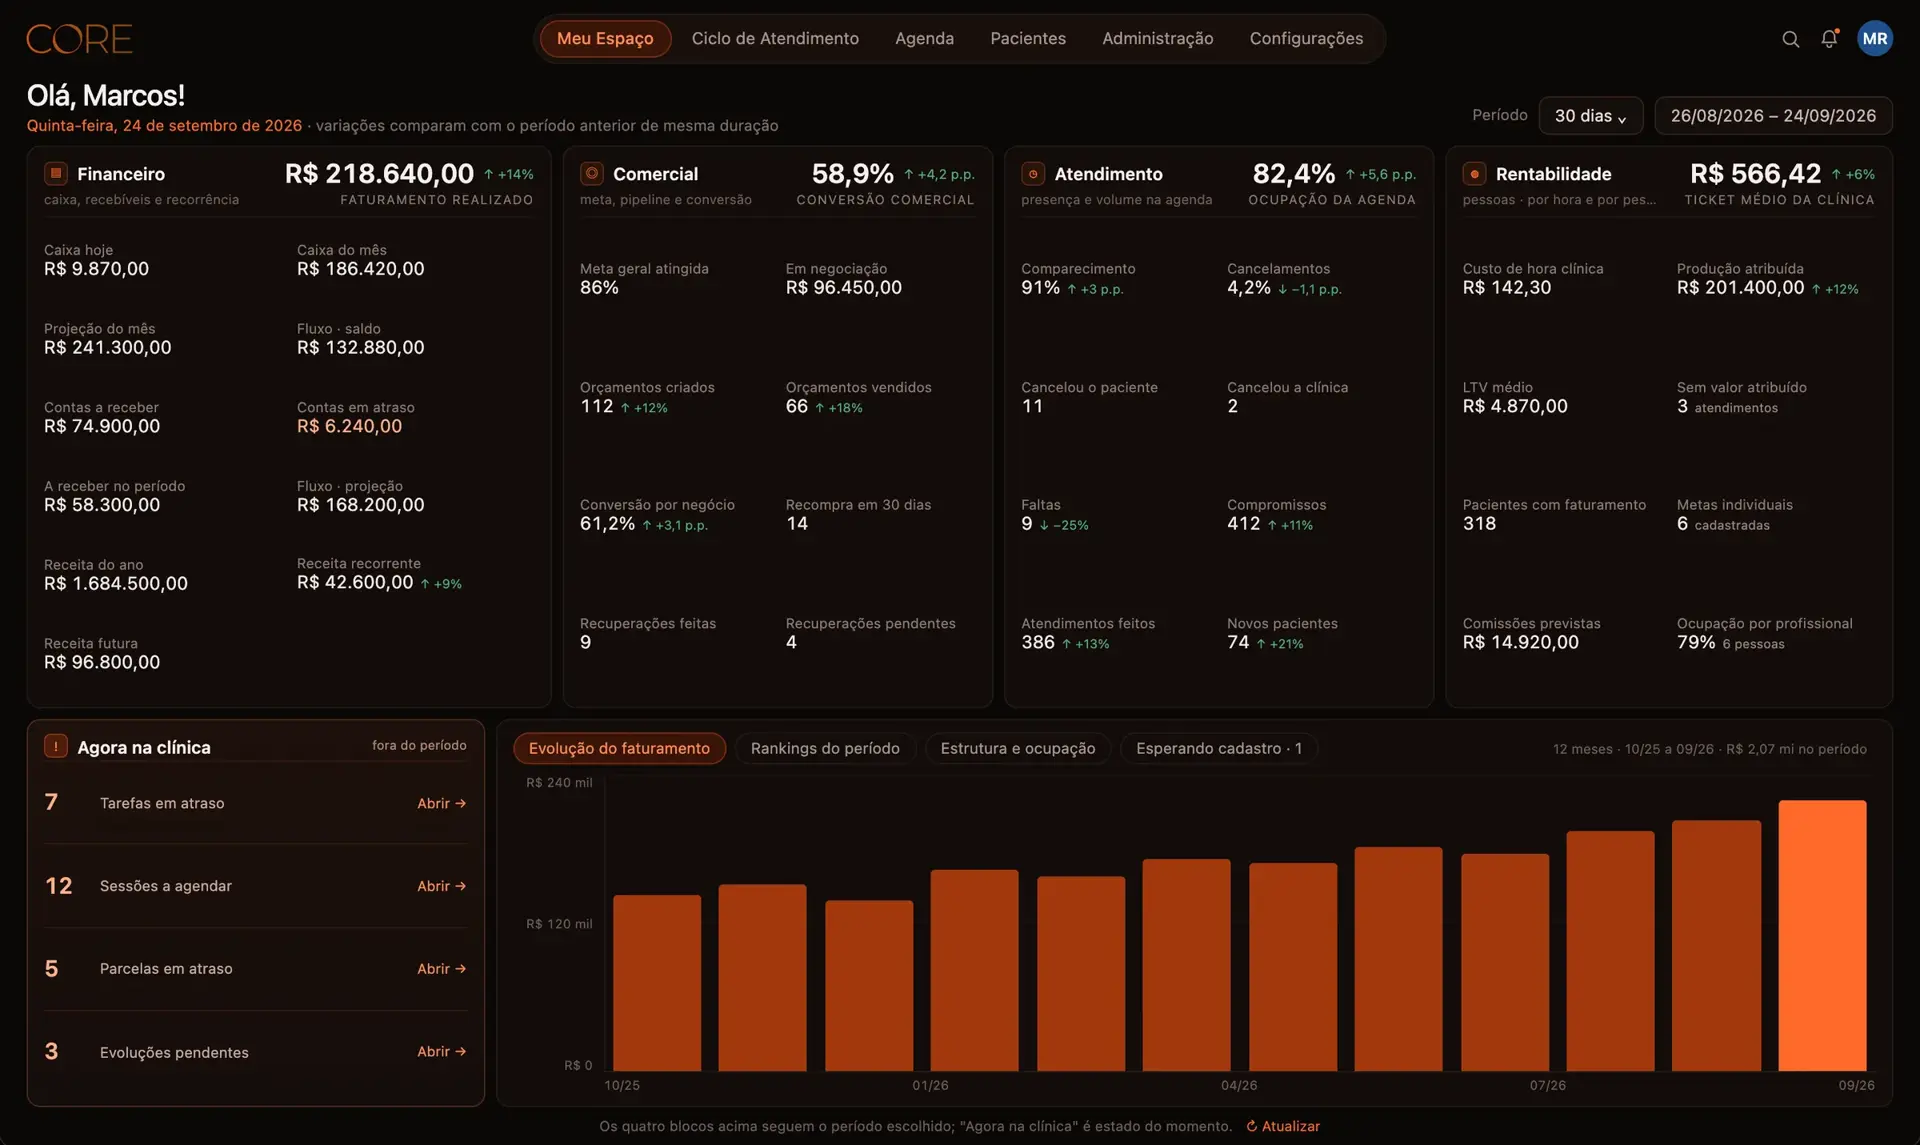Screen dimensions: 1920x1145
Task: Click the 82,4% ocupação da agenda value
Action: [1293, 173]
